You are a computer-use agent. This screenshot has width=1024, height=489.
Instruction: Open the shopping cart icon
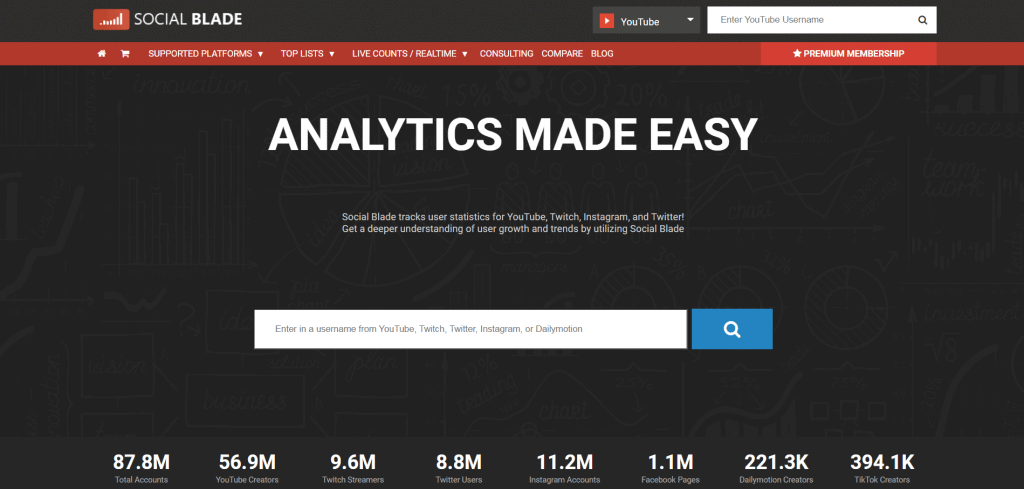(125, 54)
